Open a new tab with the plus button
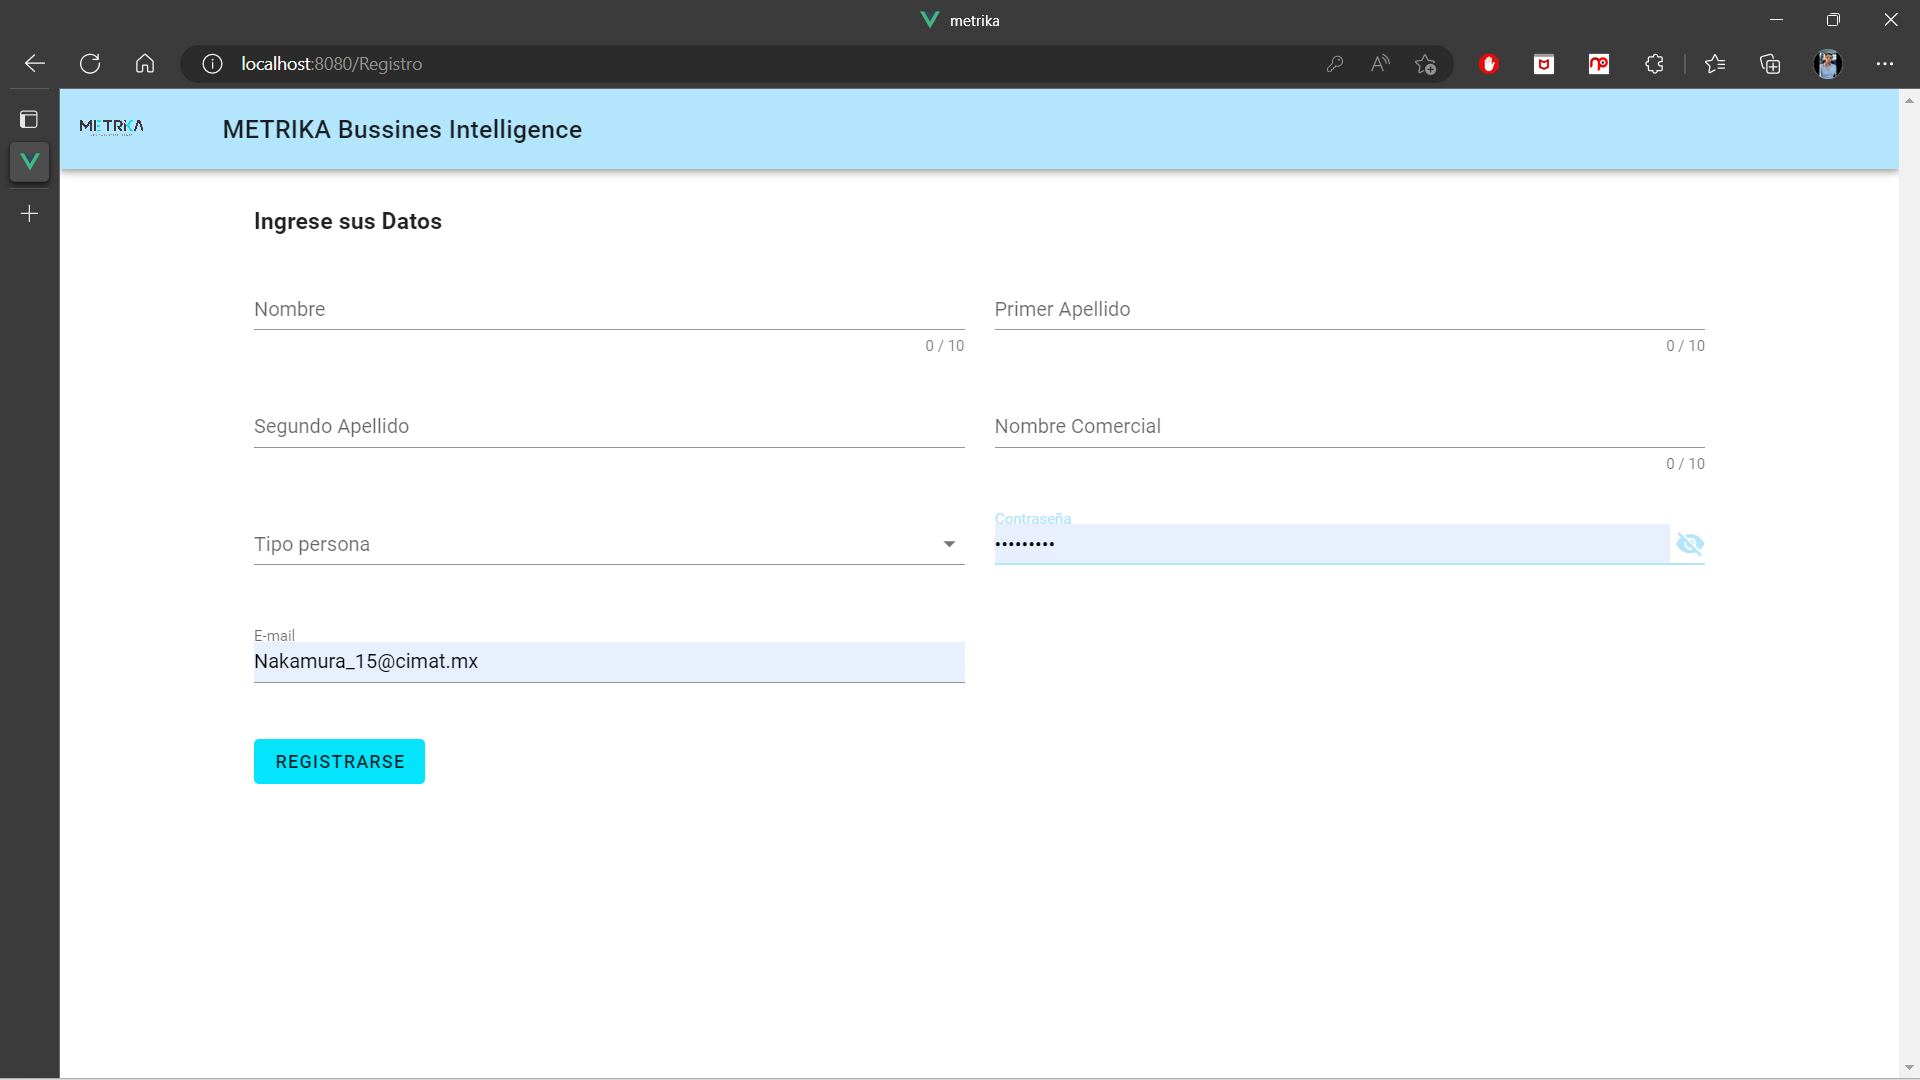 click(x=29, y=212)
